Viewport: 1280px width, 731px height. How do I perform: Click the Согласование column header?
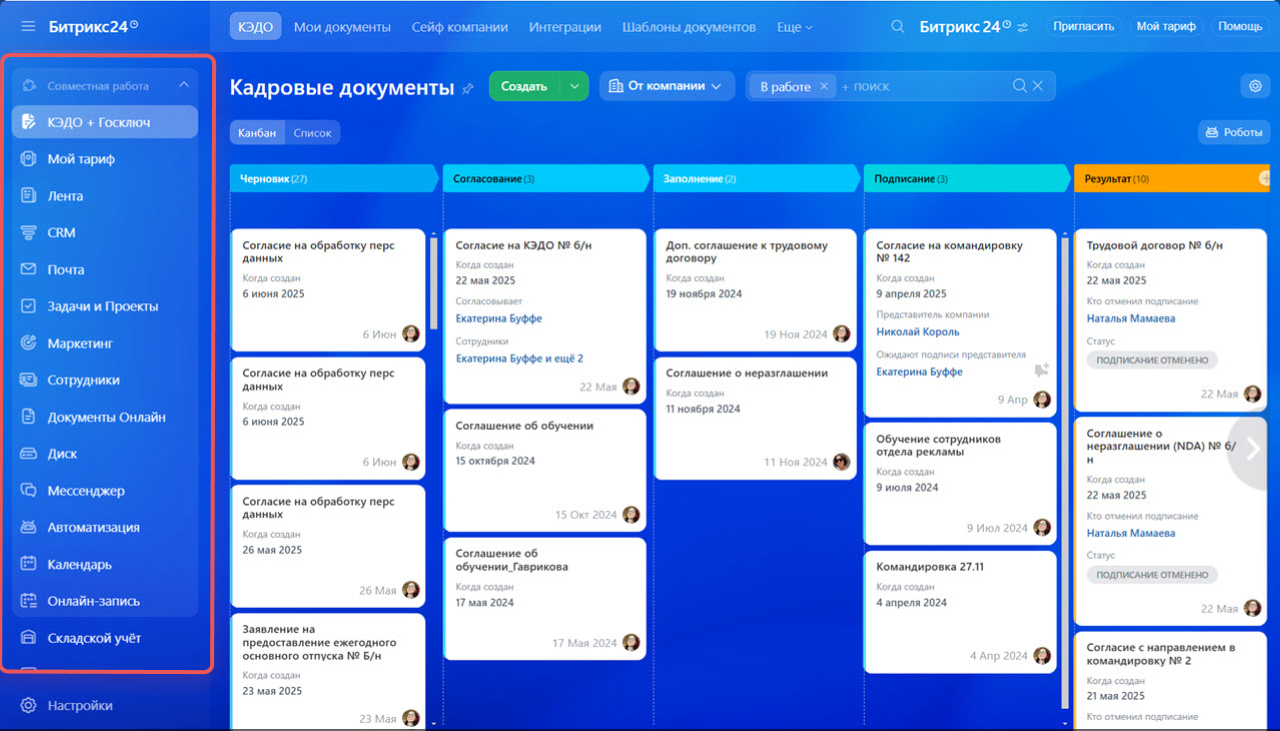(545, 178)
